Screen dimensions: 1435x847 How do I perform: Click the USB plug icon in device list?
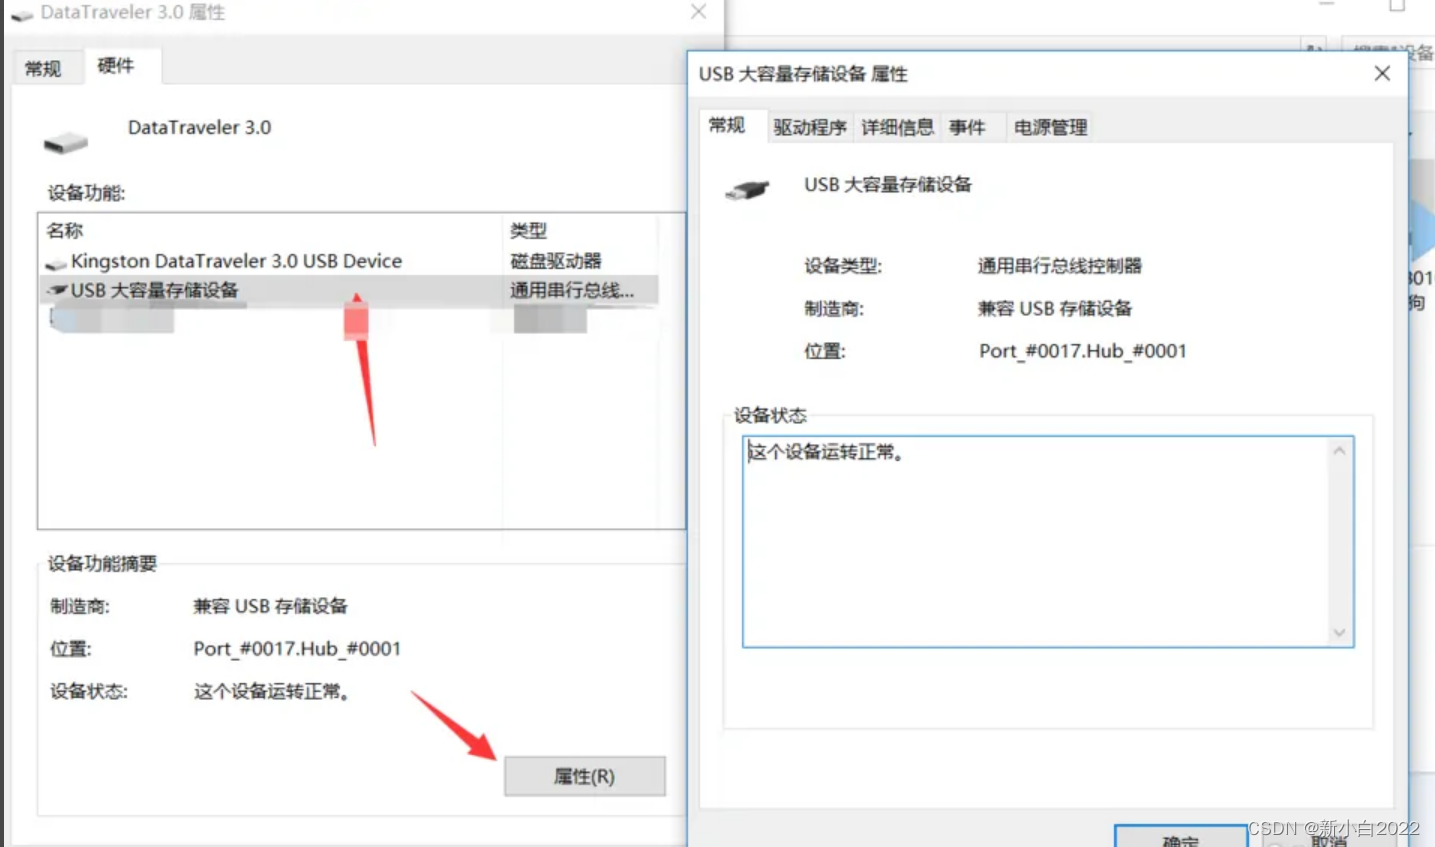coord(57,290)
